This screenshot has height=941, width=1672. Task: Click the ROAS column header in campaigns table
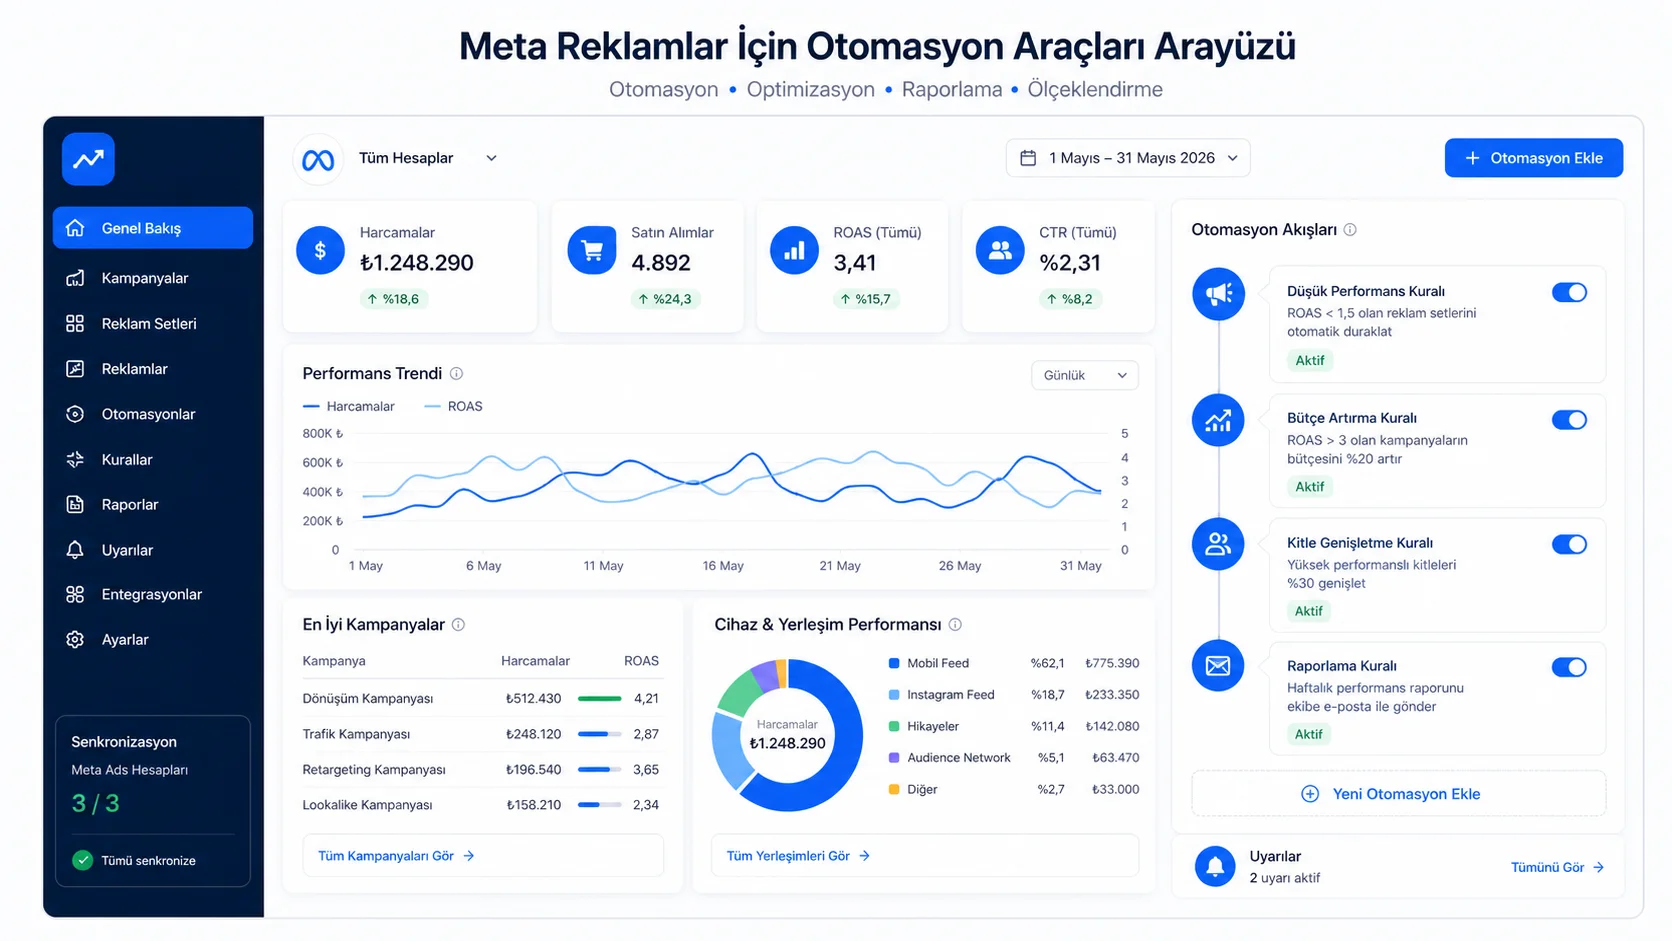coord(641,661)
